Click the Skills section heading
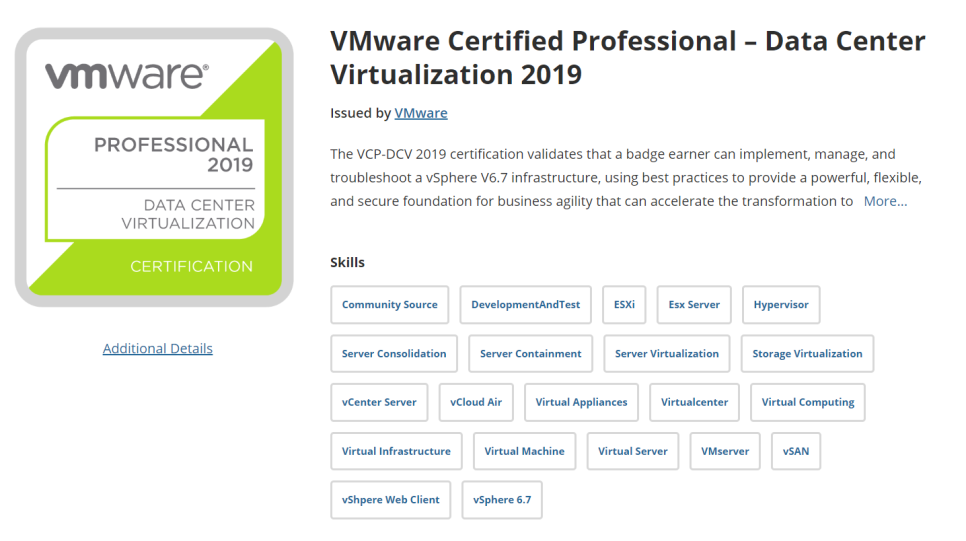Viewport: 966px width, 541px height. click(347, 262)
